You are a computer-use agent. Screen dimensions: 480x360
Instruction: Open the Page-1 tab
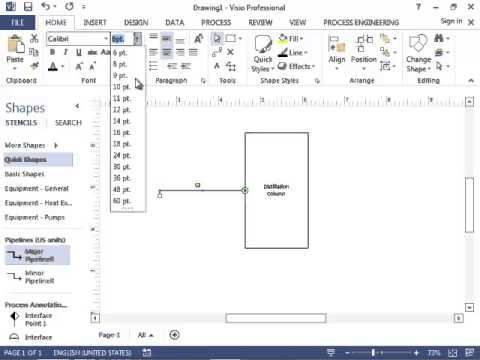(109, 335)
